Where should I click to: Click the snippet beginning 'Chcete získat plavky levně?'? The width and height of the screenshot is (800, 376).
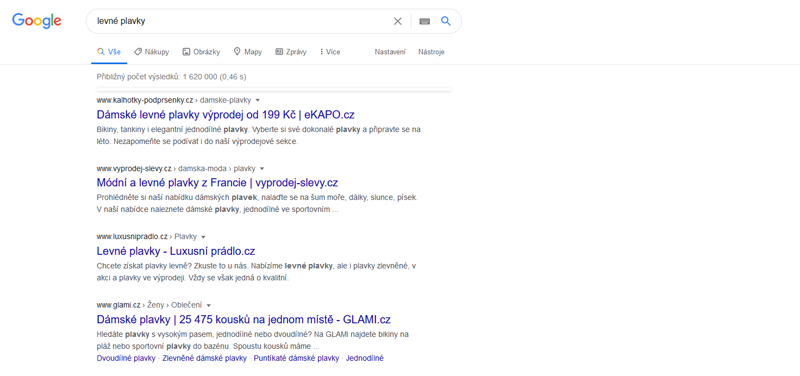257,272
